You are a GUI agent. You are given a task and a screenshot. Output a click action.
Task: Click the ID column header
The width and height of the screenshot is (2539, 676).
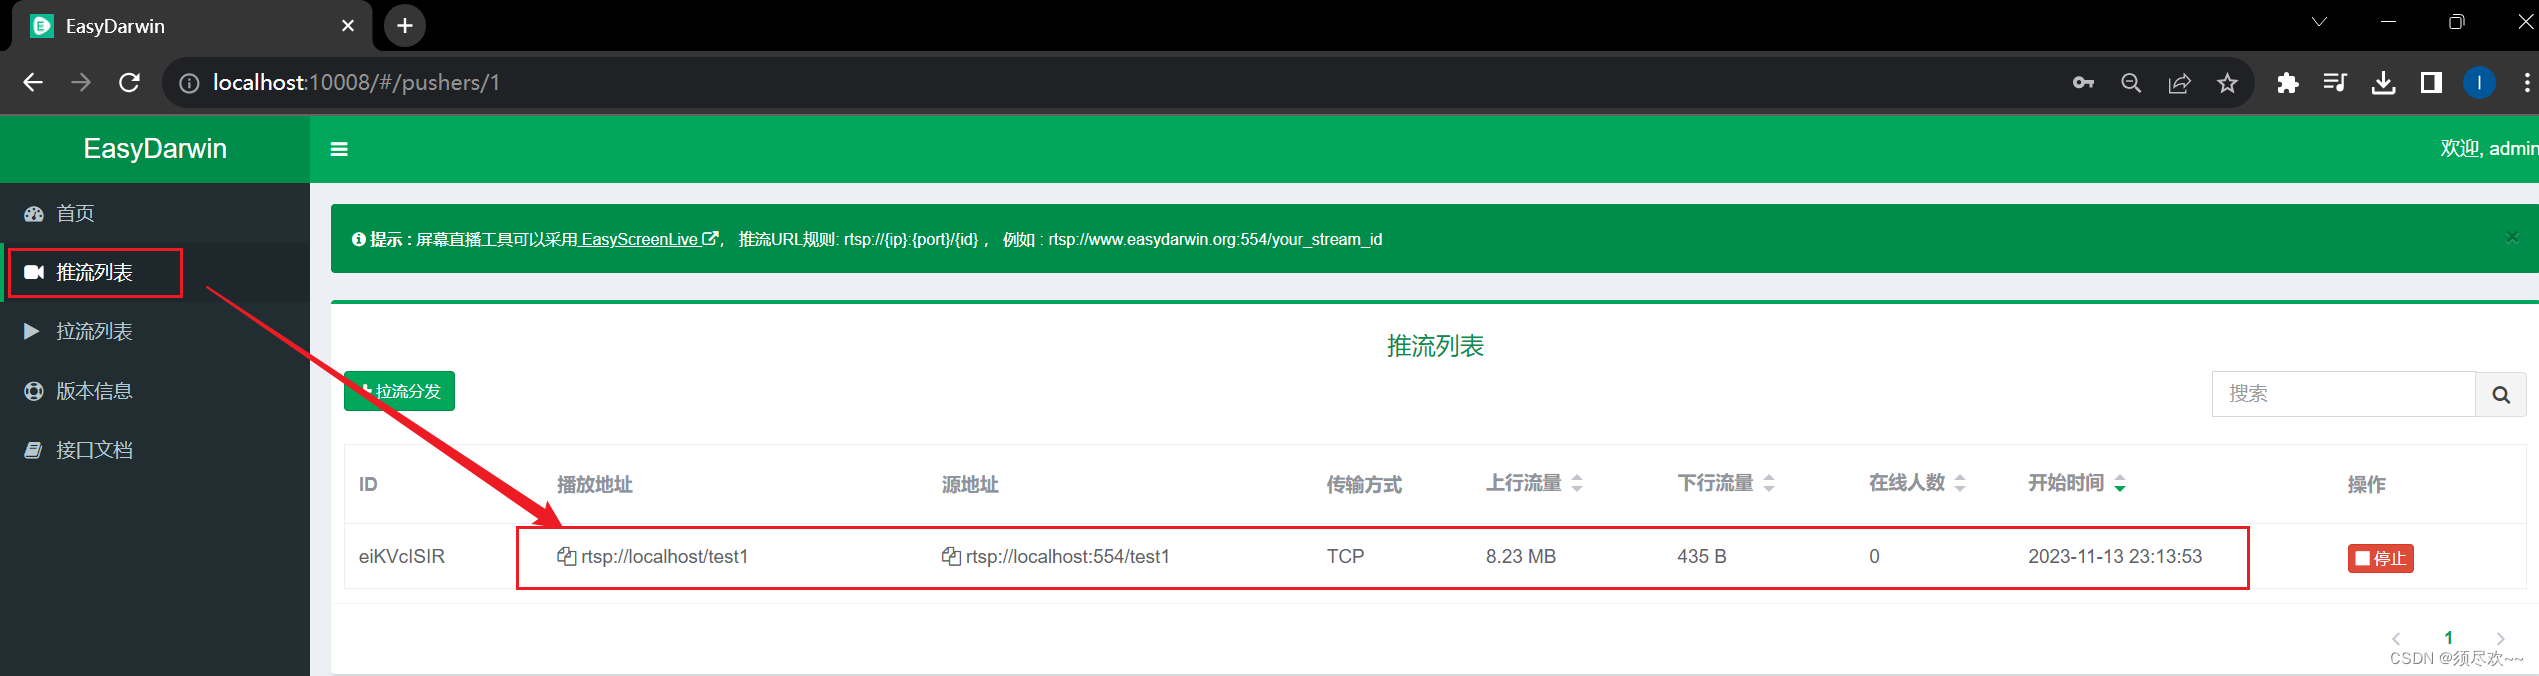(368, 484)
